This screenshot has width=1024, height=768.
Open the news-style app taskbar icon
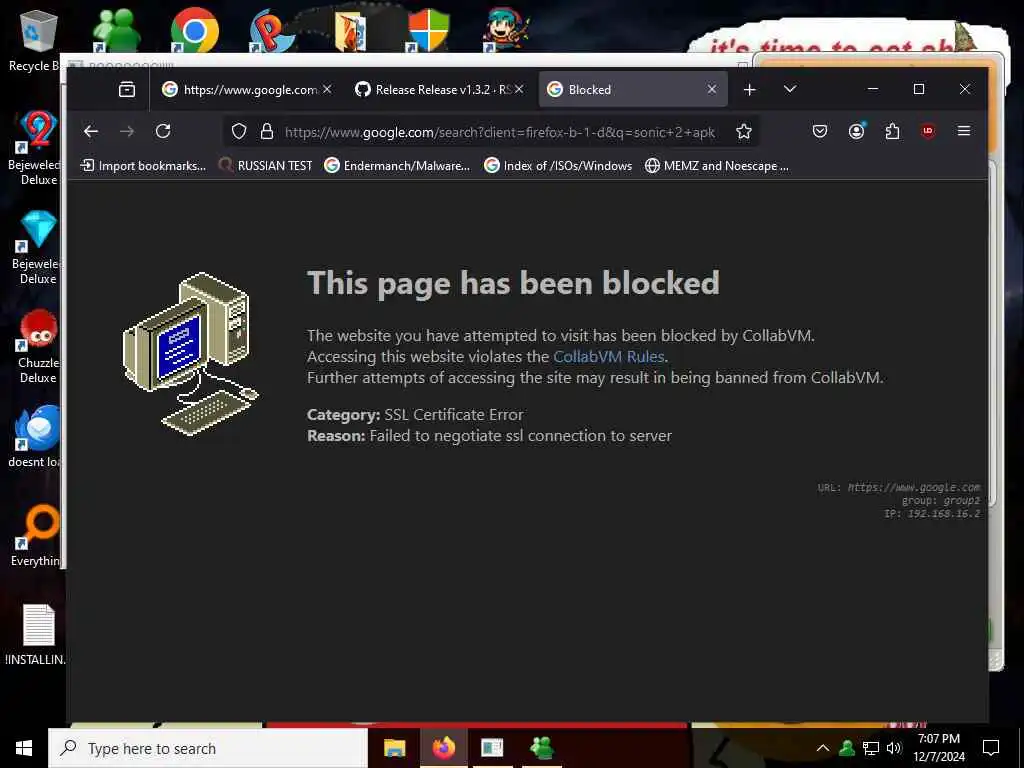tap(492, 748)
